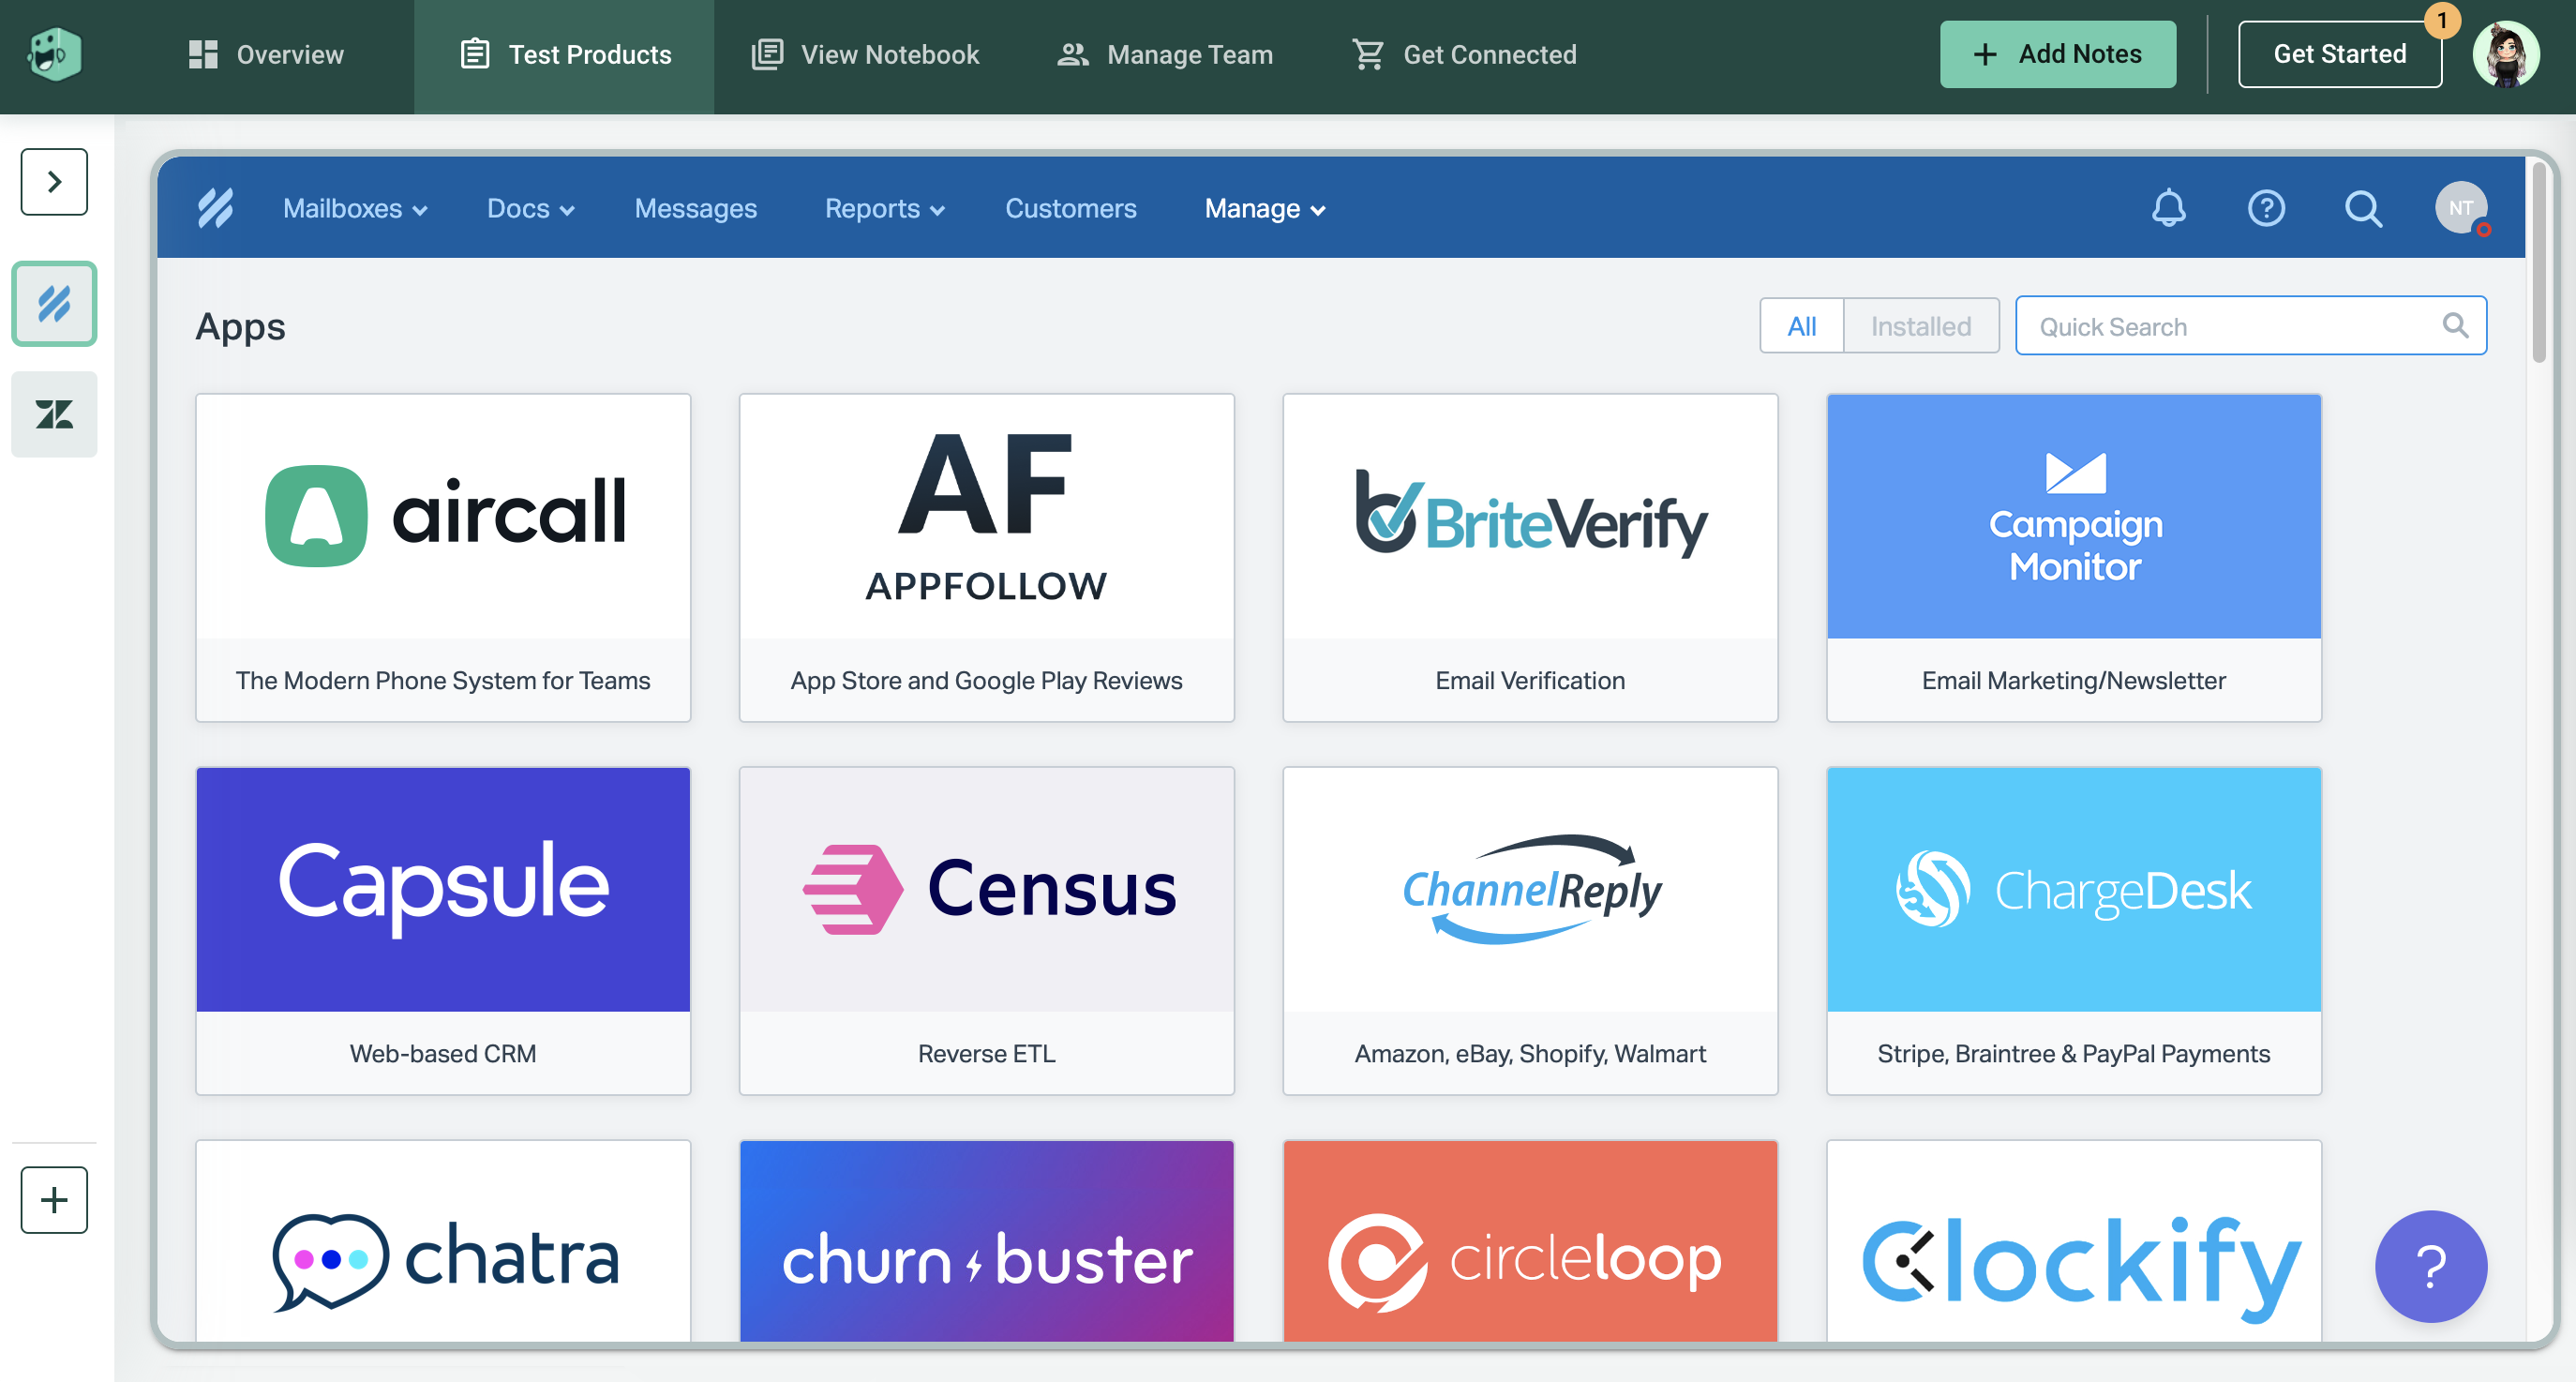
Task: Open the NT user avatar menu
Action: click(2461, 208)
